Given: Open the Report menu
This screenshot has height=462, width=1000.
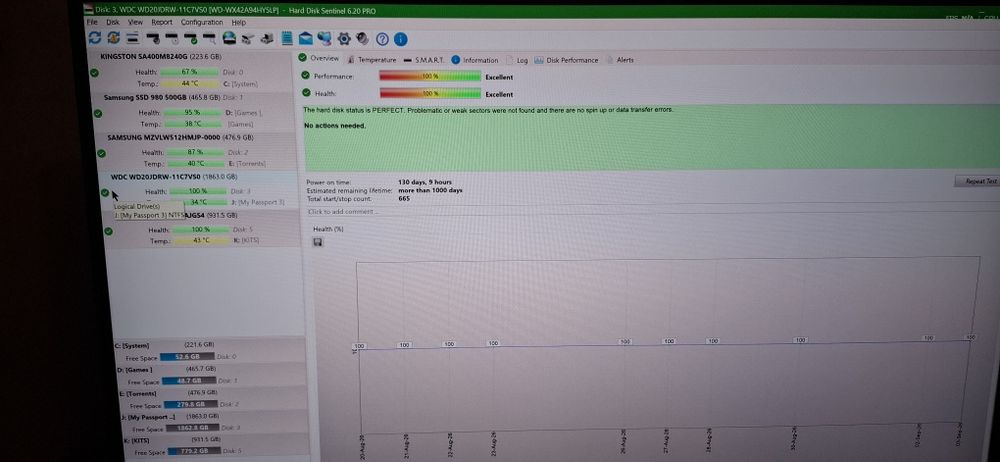Looking at the screenshot, I should 162,22.
